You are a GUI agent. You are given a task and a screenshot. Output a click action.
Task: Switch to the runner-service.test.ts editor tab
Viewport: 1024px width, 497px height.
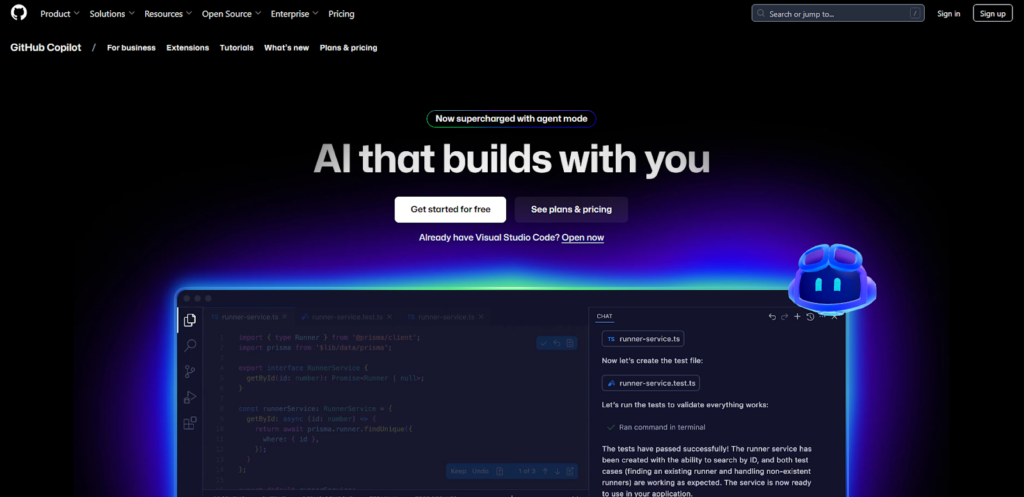pyautogui.click(x=346, y=317)
